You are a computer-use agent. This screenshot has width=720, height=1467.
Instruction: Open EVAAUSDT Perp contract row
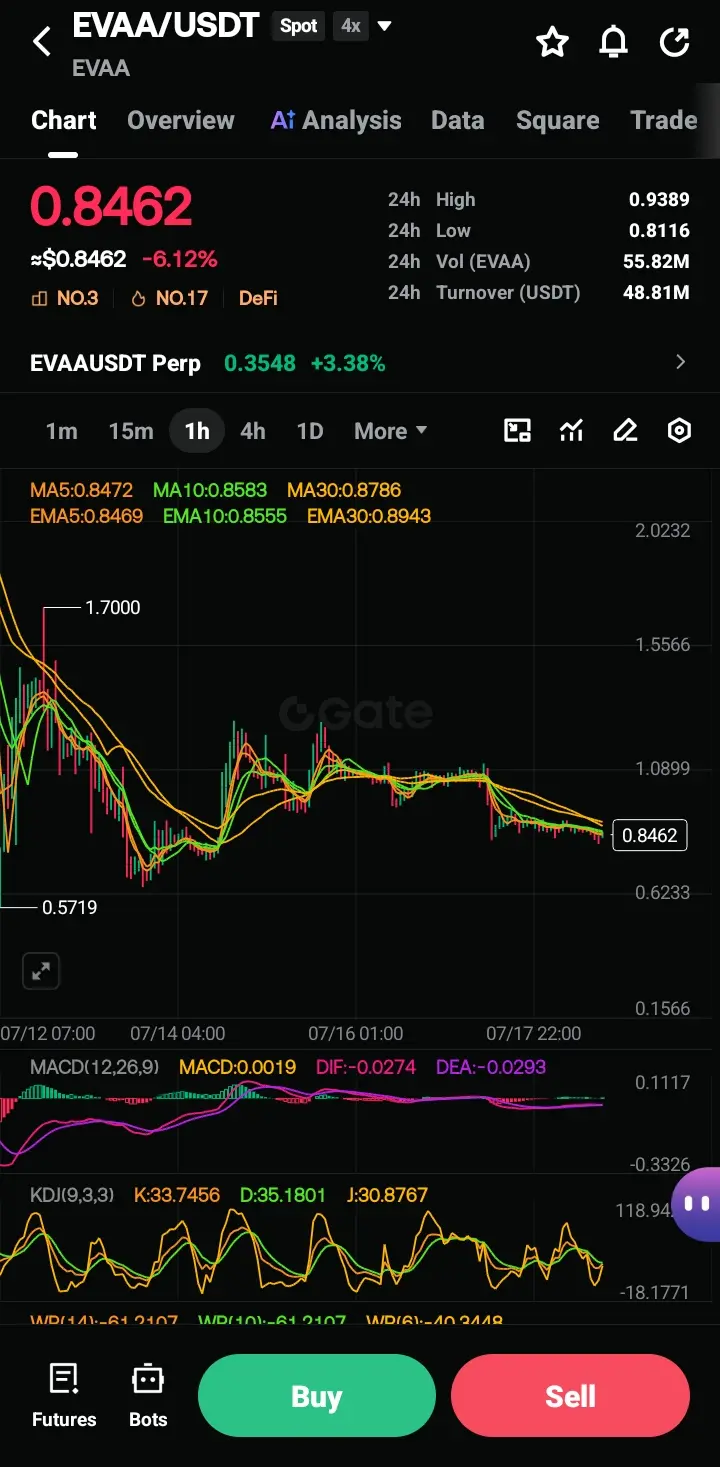[360, 363]
